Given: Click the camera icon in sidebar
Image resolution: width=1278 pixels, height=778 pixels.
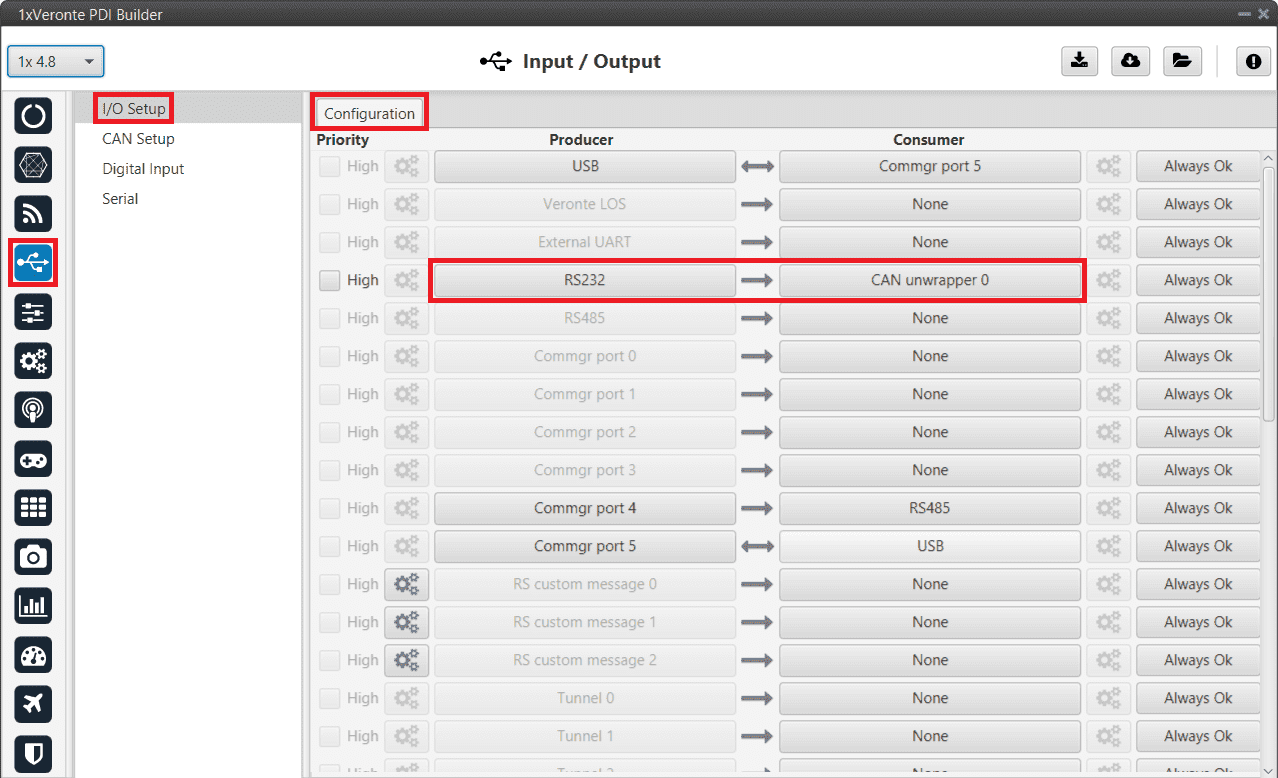Looking at the screenshot, I should [x=33, y=557].
